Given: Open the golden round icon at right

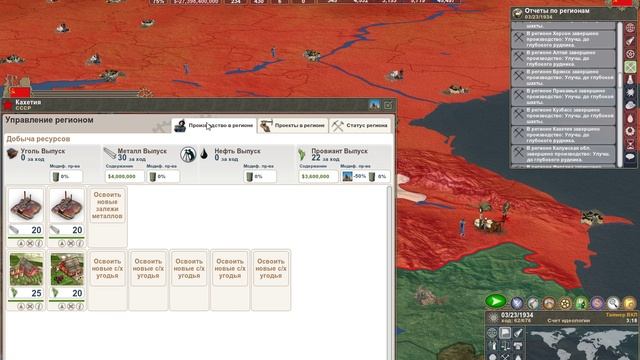Looking at the screenshot, I should click(629, 303).
